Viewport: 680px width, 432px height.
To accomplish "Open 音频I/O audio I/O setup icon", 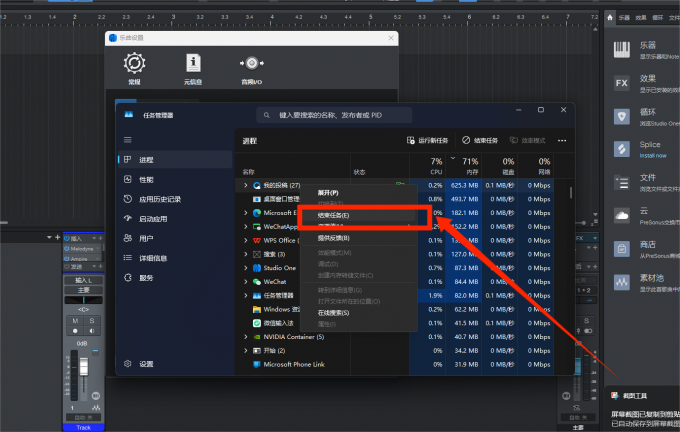I will [252, 63].
